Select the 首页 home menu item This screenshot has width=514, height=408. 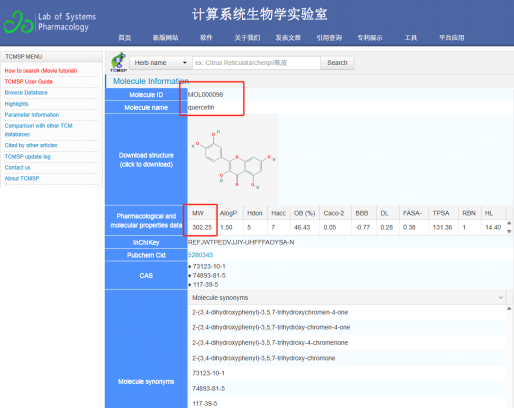pyautogui.click(x=125, y=38)
